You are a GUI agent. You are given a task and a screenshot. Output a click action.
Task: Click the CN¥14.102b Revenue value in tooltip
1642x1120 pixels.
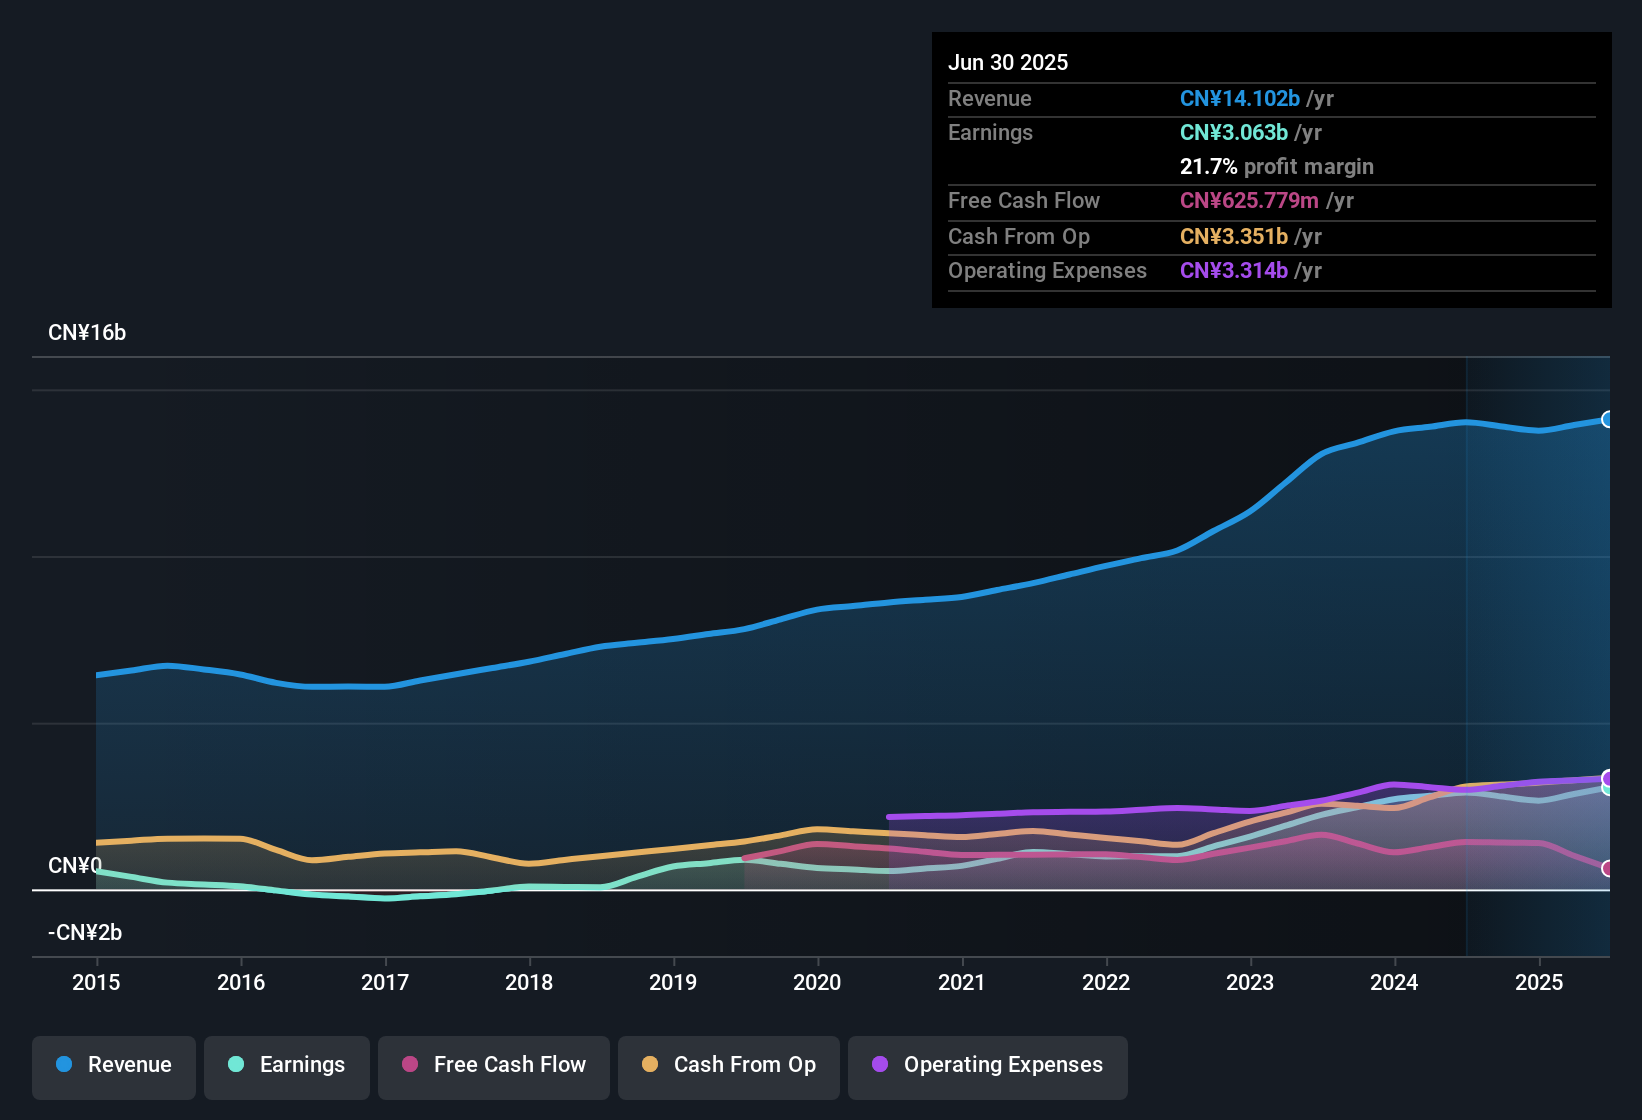(x=1240, y=98)
